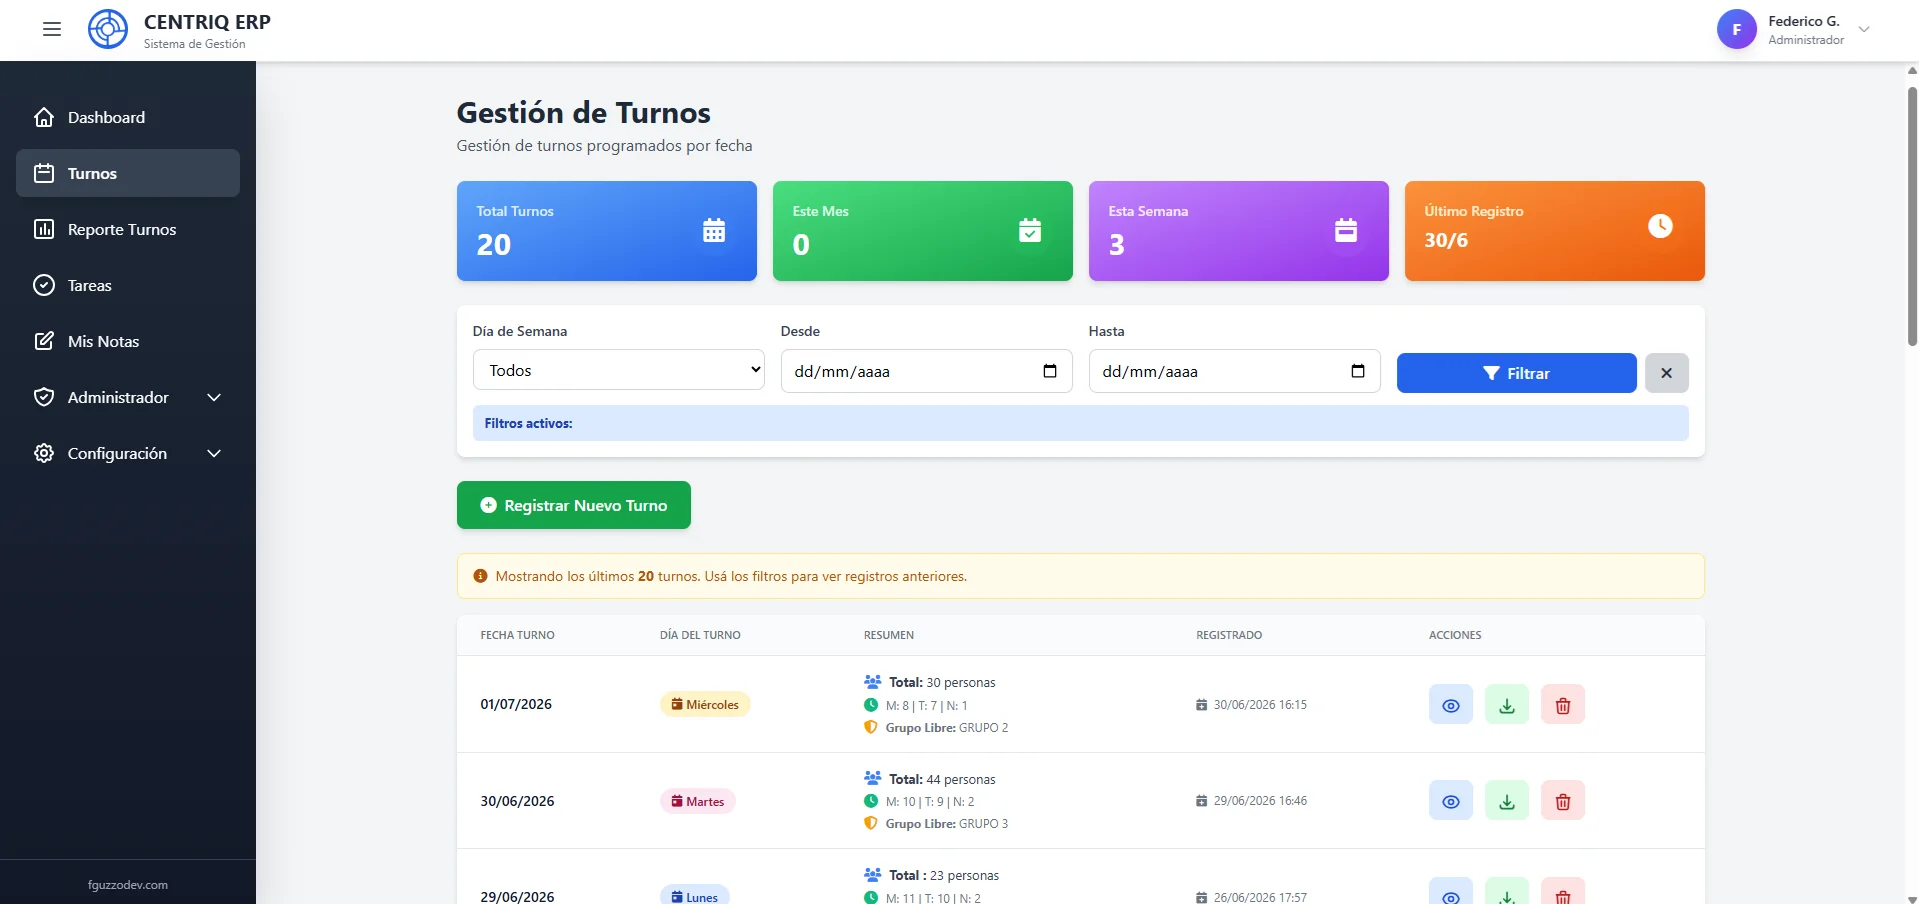
Task: Click the FECHA TURNO column header
Action: coord(517,635)
